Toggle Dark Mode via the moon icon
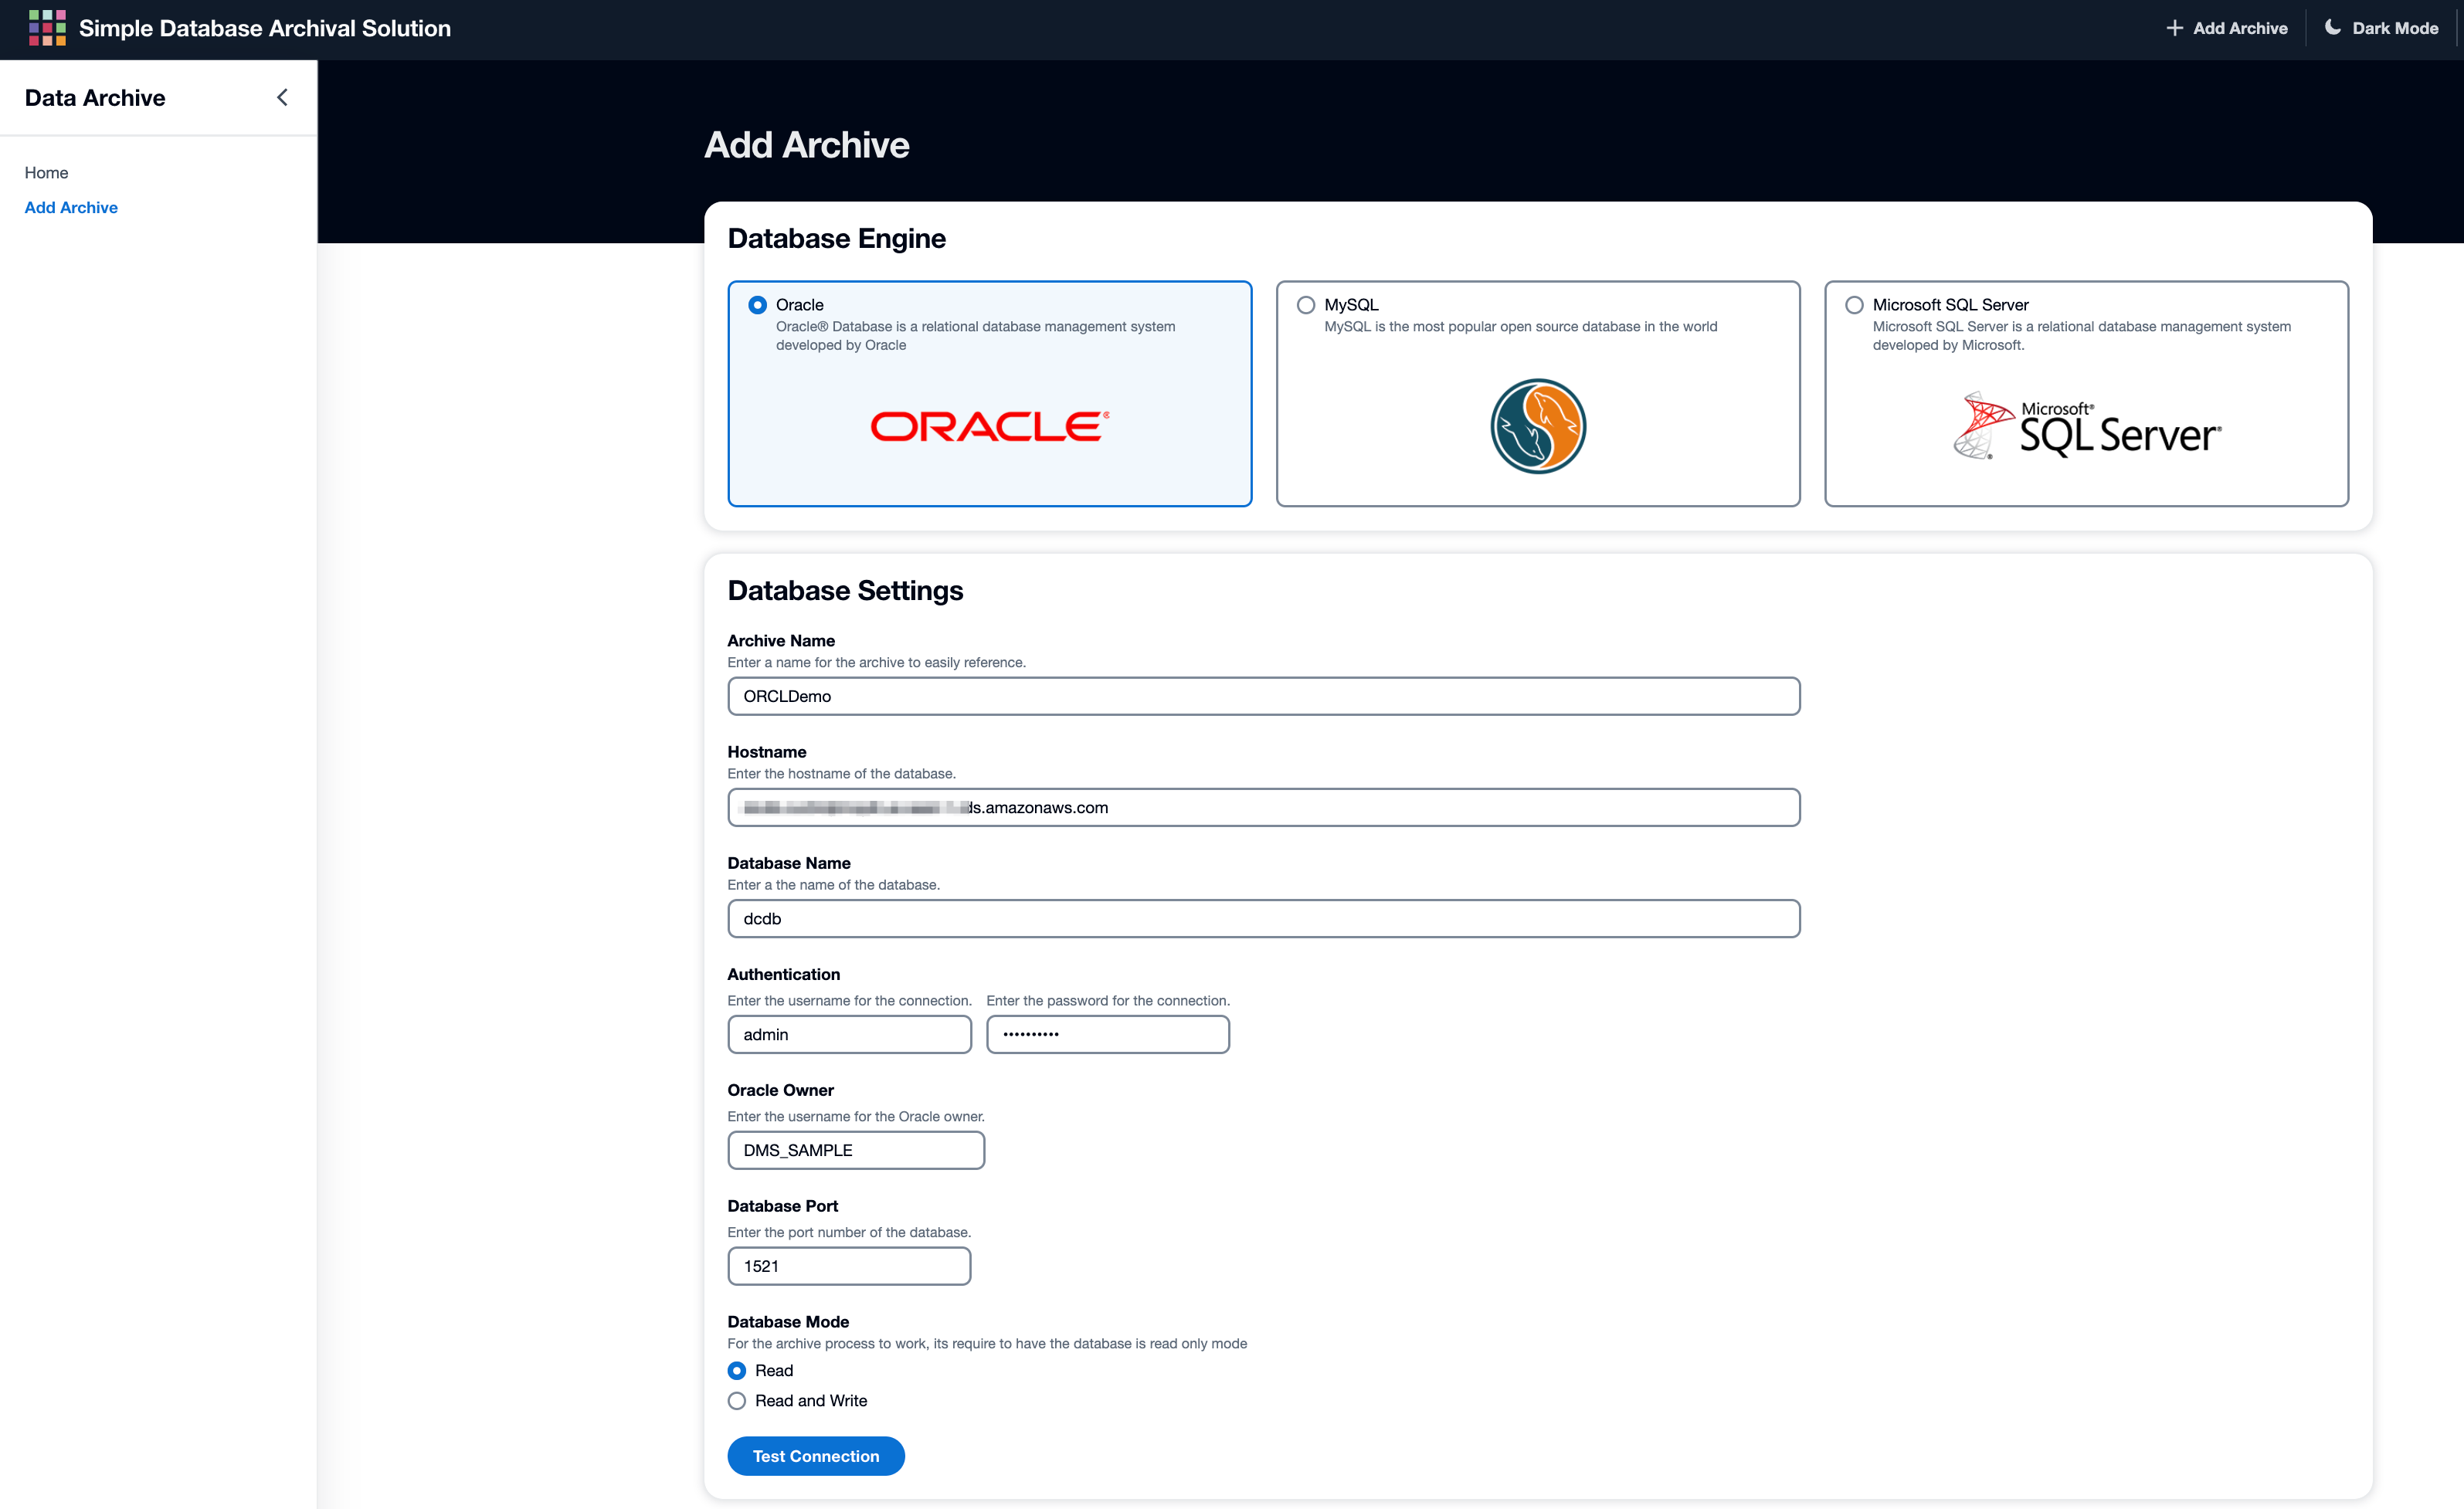The height and width of the screenshot is (1509, 2464). coord(2333,27)
